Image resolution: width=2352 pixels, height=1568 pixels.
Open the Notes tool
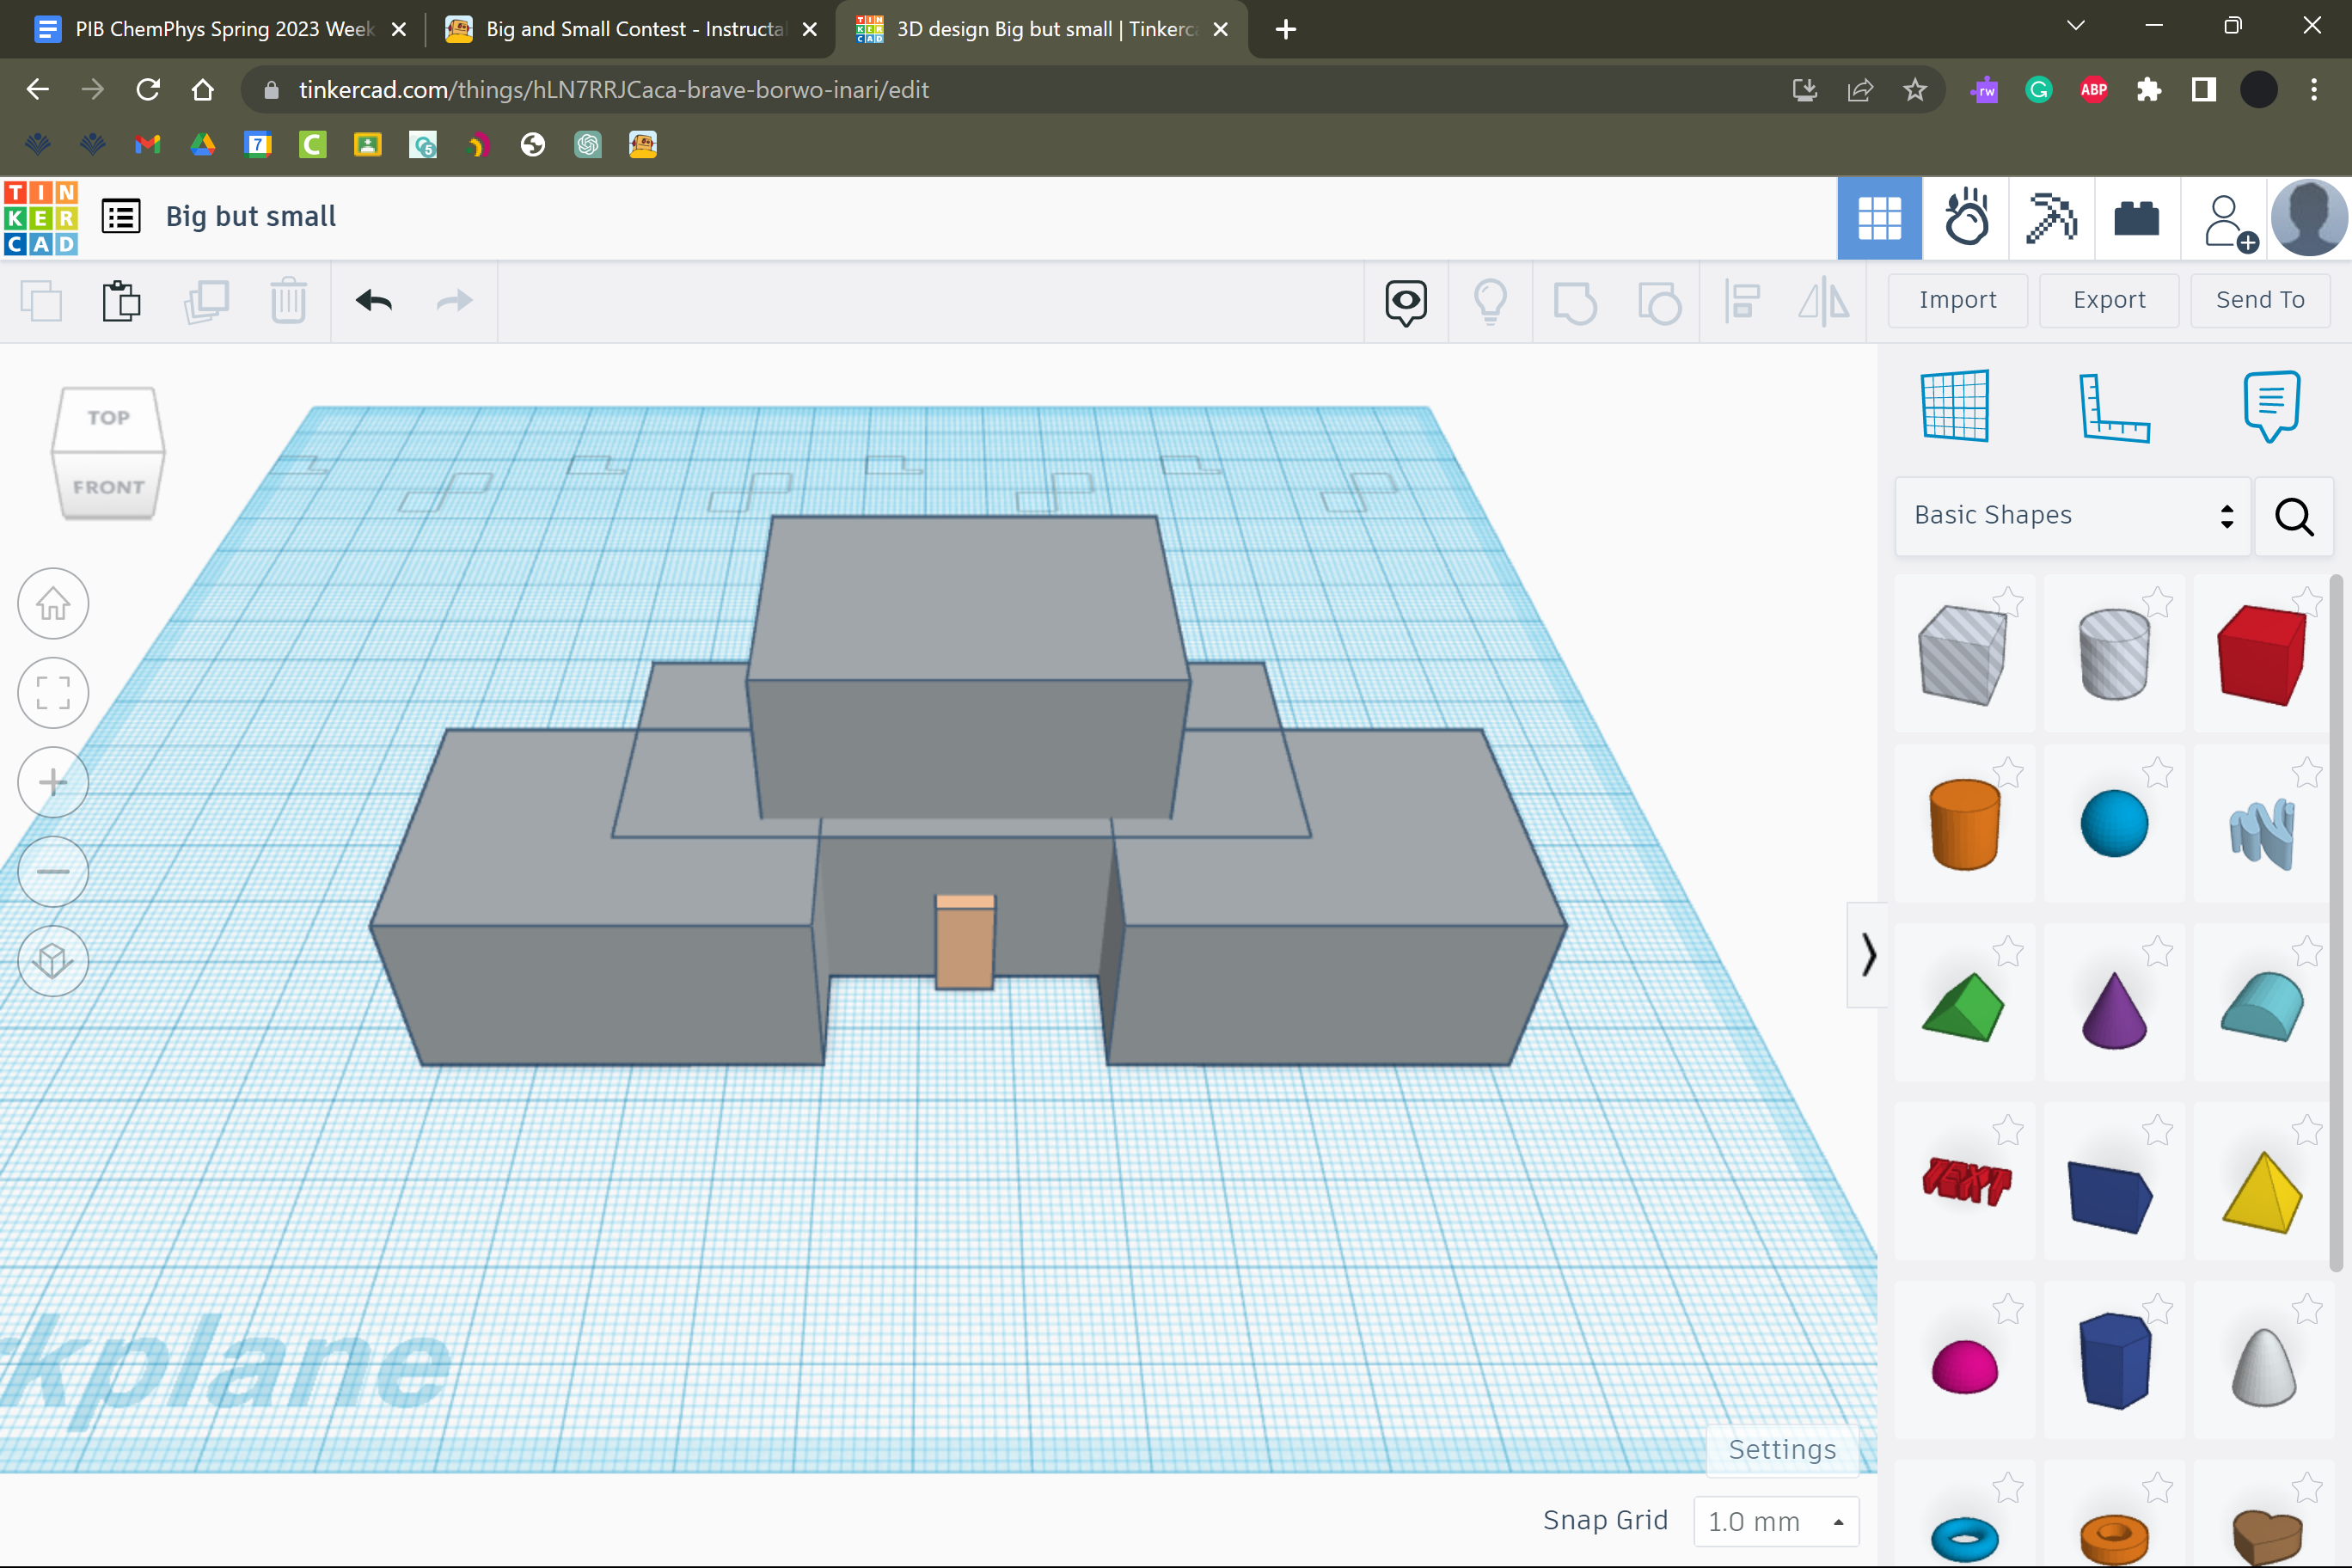[2271, 406]
